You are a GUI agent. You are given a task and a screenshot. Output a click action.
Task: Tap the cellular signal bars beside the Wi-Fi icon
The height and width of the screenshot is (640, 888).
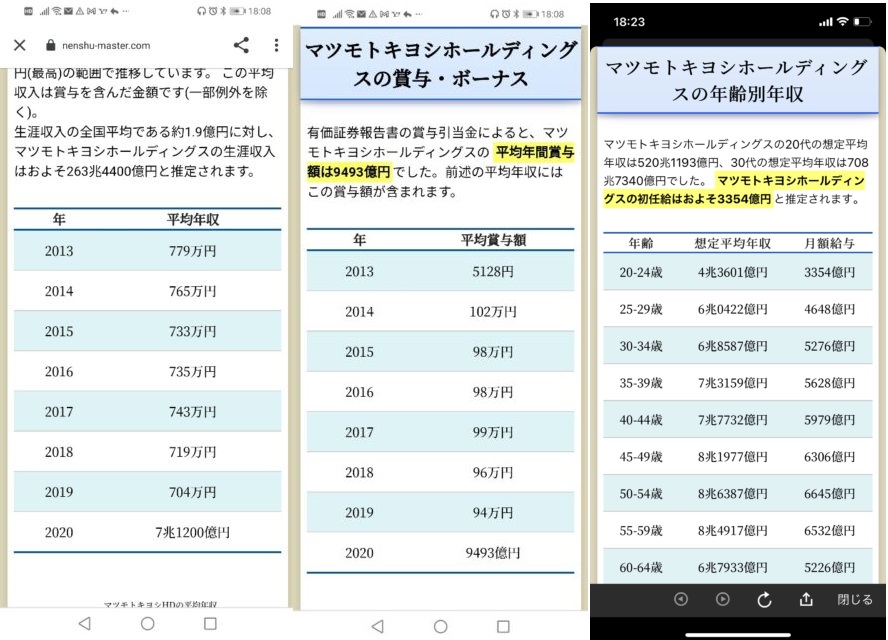[826, 22]
